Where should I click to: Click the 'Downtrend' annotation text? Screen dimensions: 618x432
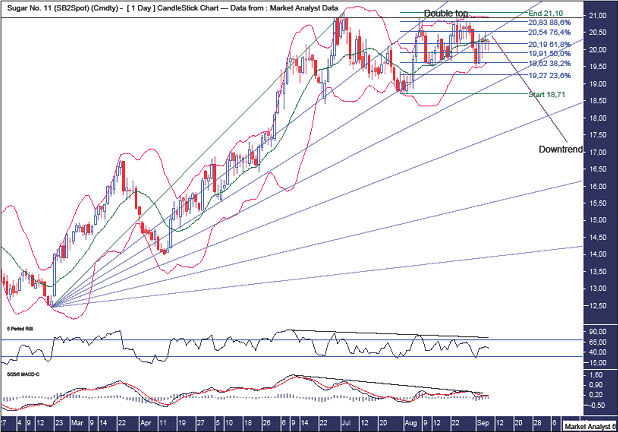click(x=560, y=149)
